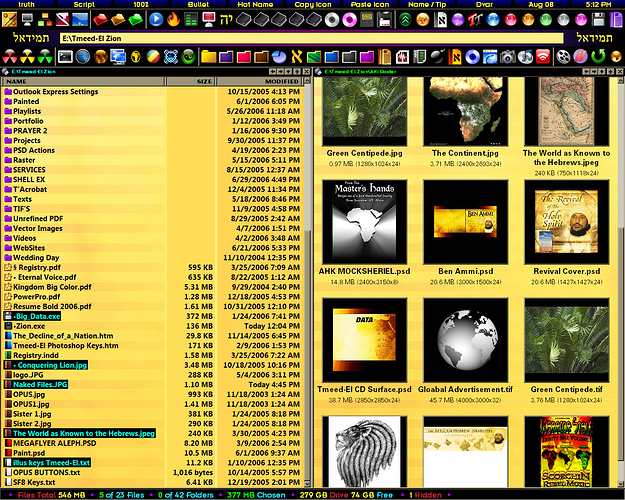Select the Revival Cover.psd thumbnail

coord(566,222)
